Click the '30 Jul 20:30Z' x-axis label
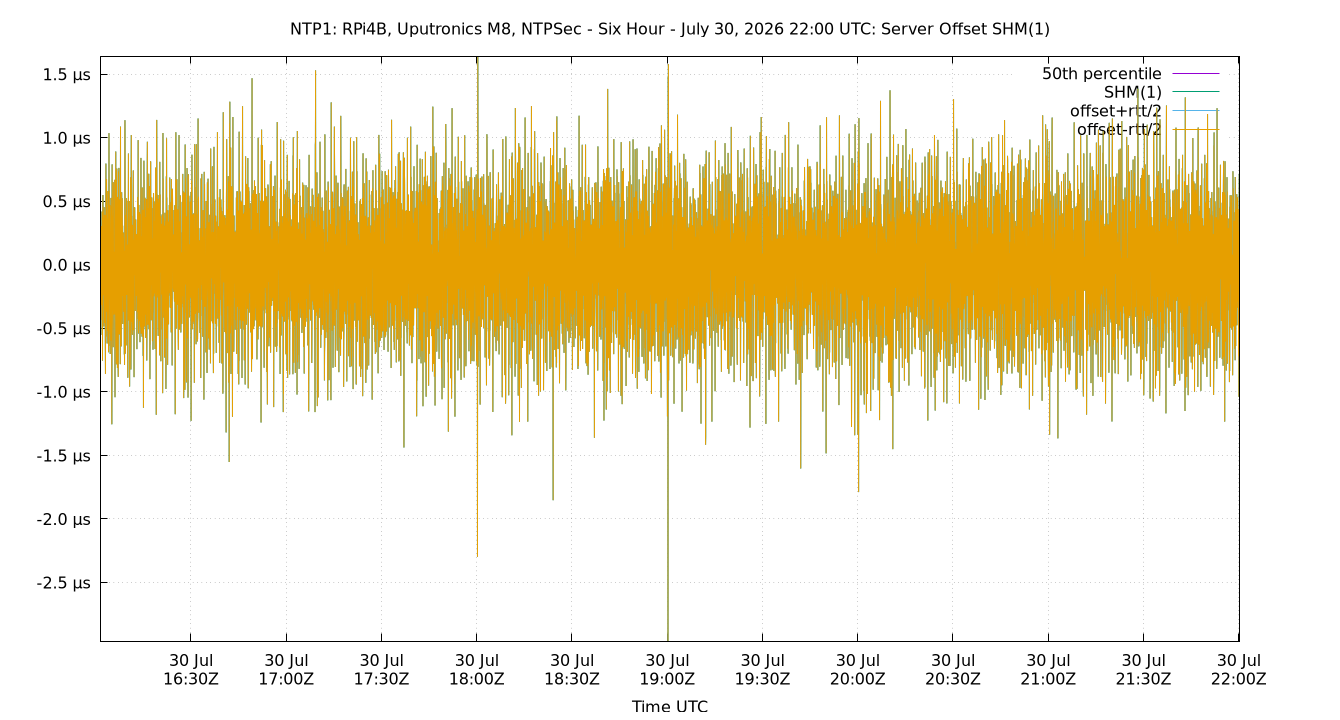The width and height of the screenshot is (1340, 720). (952, 669)
